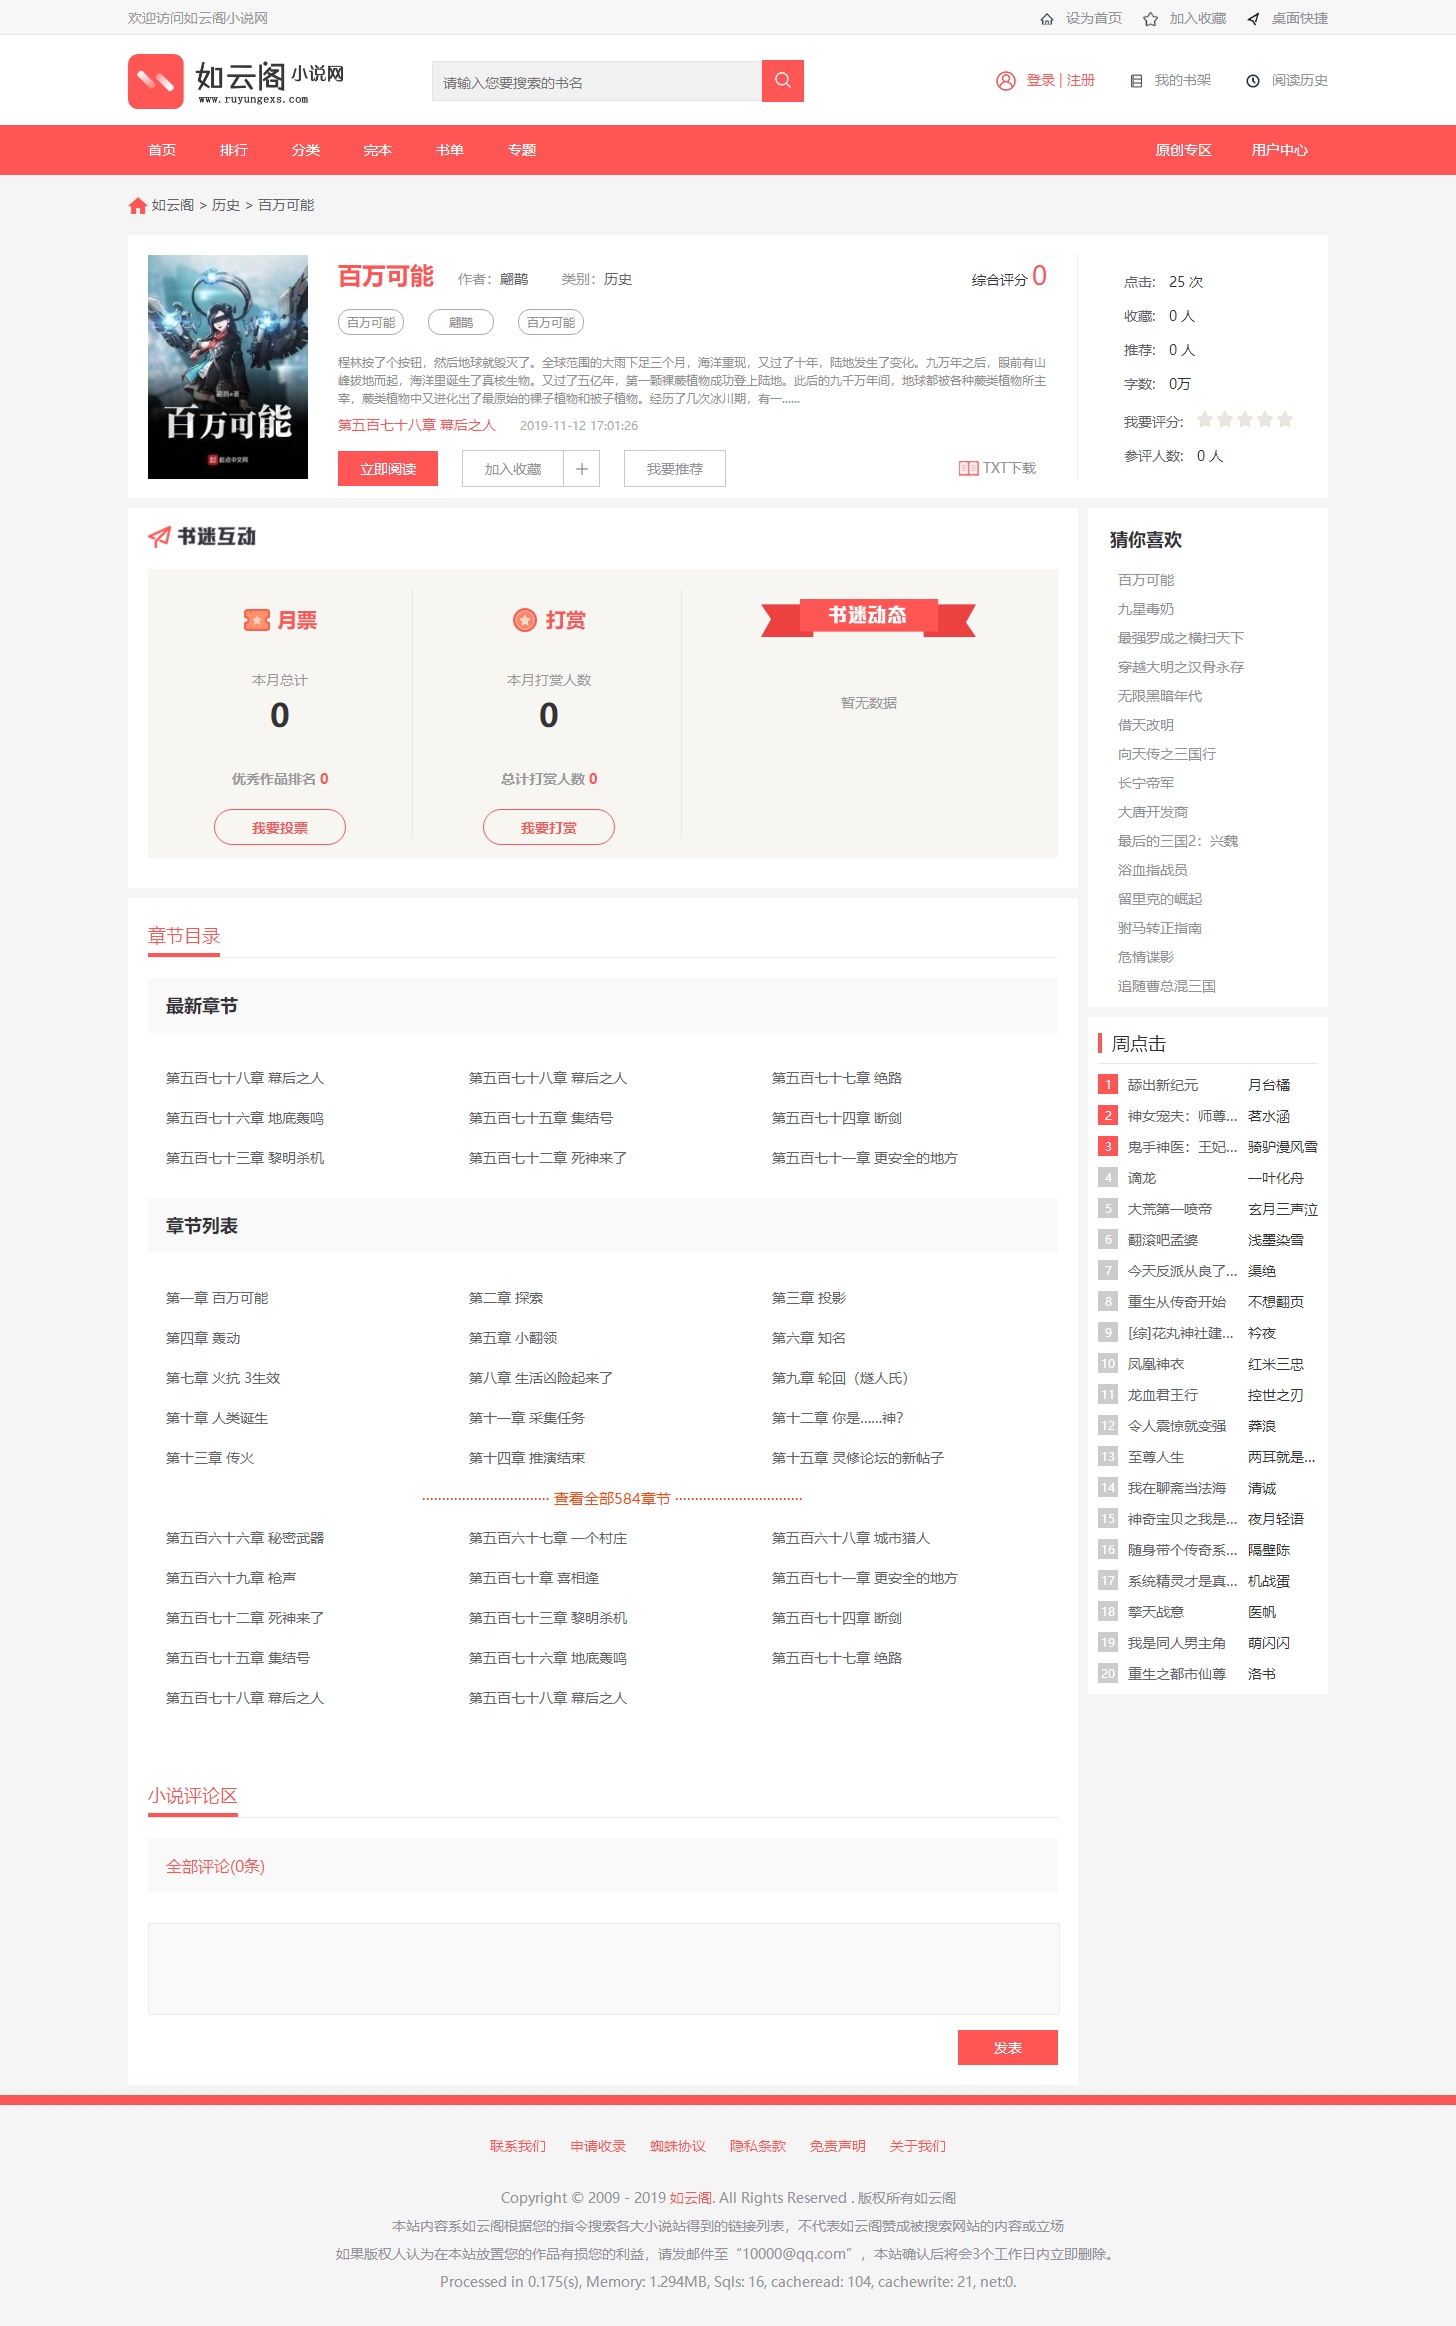Click the 如云阁 site logo
The height and width of the screenshot is (2326, 1456).
[x=236, y=81]
